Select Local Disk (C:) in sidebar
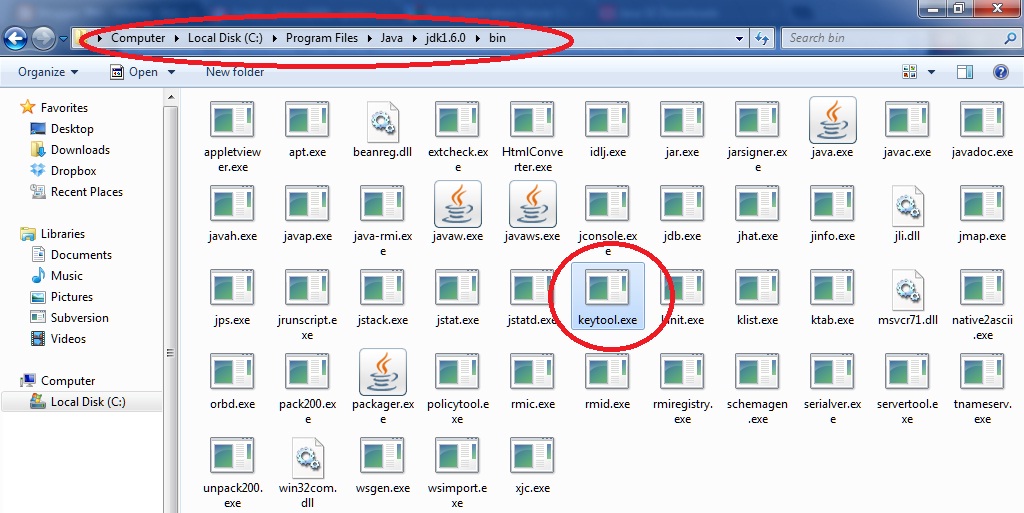The height and width of the screenshot is (513, 1024). click(x=82, y=401)
